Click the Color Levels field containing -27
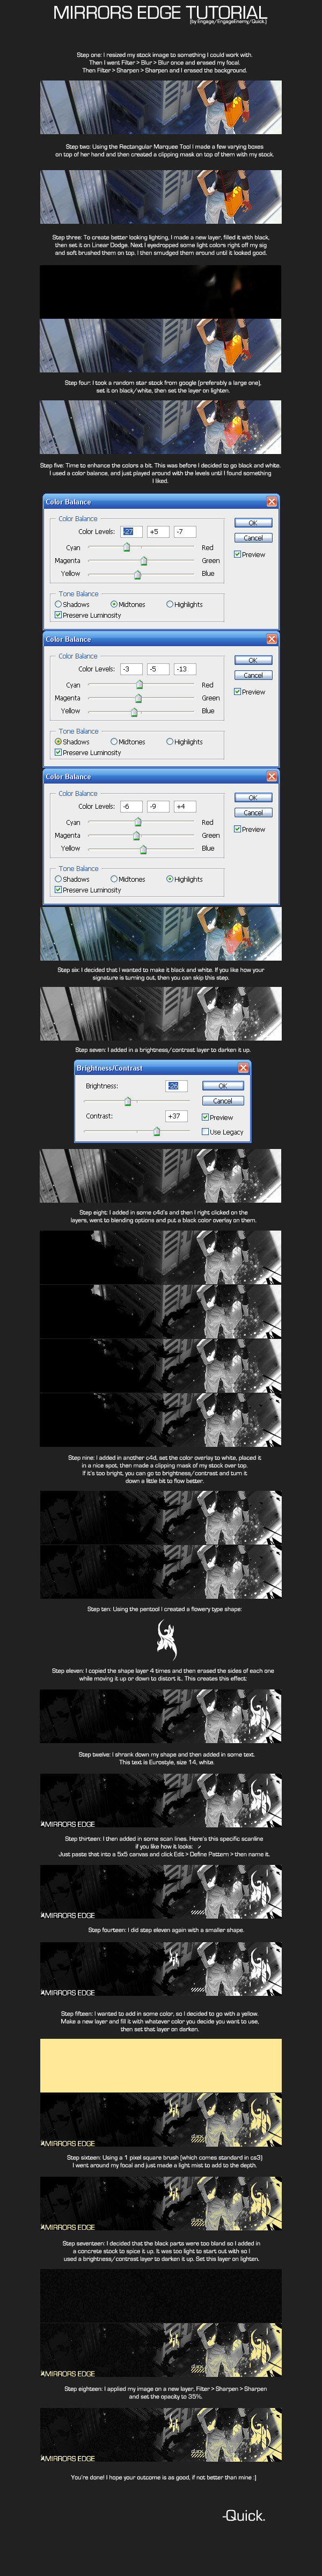 132,532
